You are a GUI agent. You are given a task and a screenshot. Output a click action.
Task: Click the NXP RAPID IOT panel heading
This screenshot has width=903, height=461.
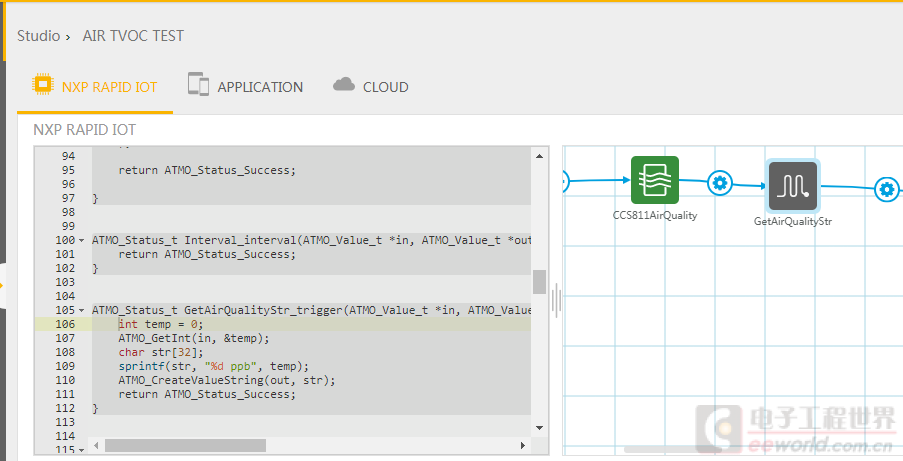[85, 130]
